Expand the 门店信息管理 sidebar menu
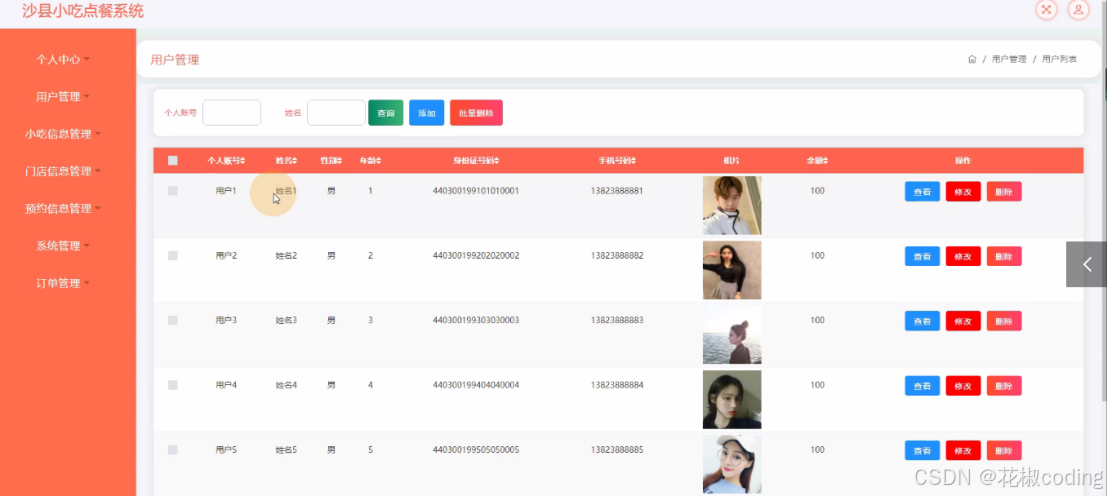Viewport: 1107px width, 497px height. click(x=63, y=172)
